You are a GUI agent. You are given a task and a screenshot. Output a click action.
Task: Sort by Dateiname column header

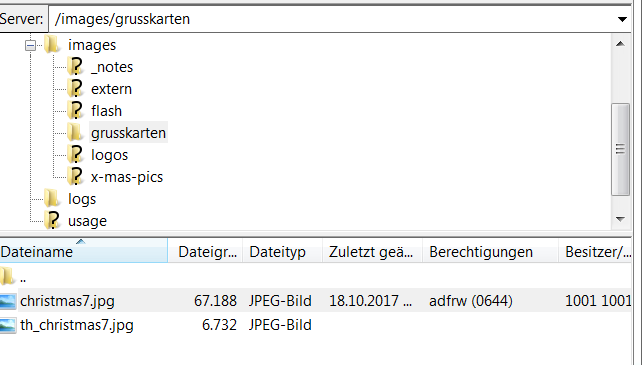(84, 251)
